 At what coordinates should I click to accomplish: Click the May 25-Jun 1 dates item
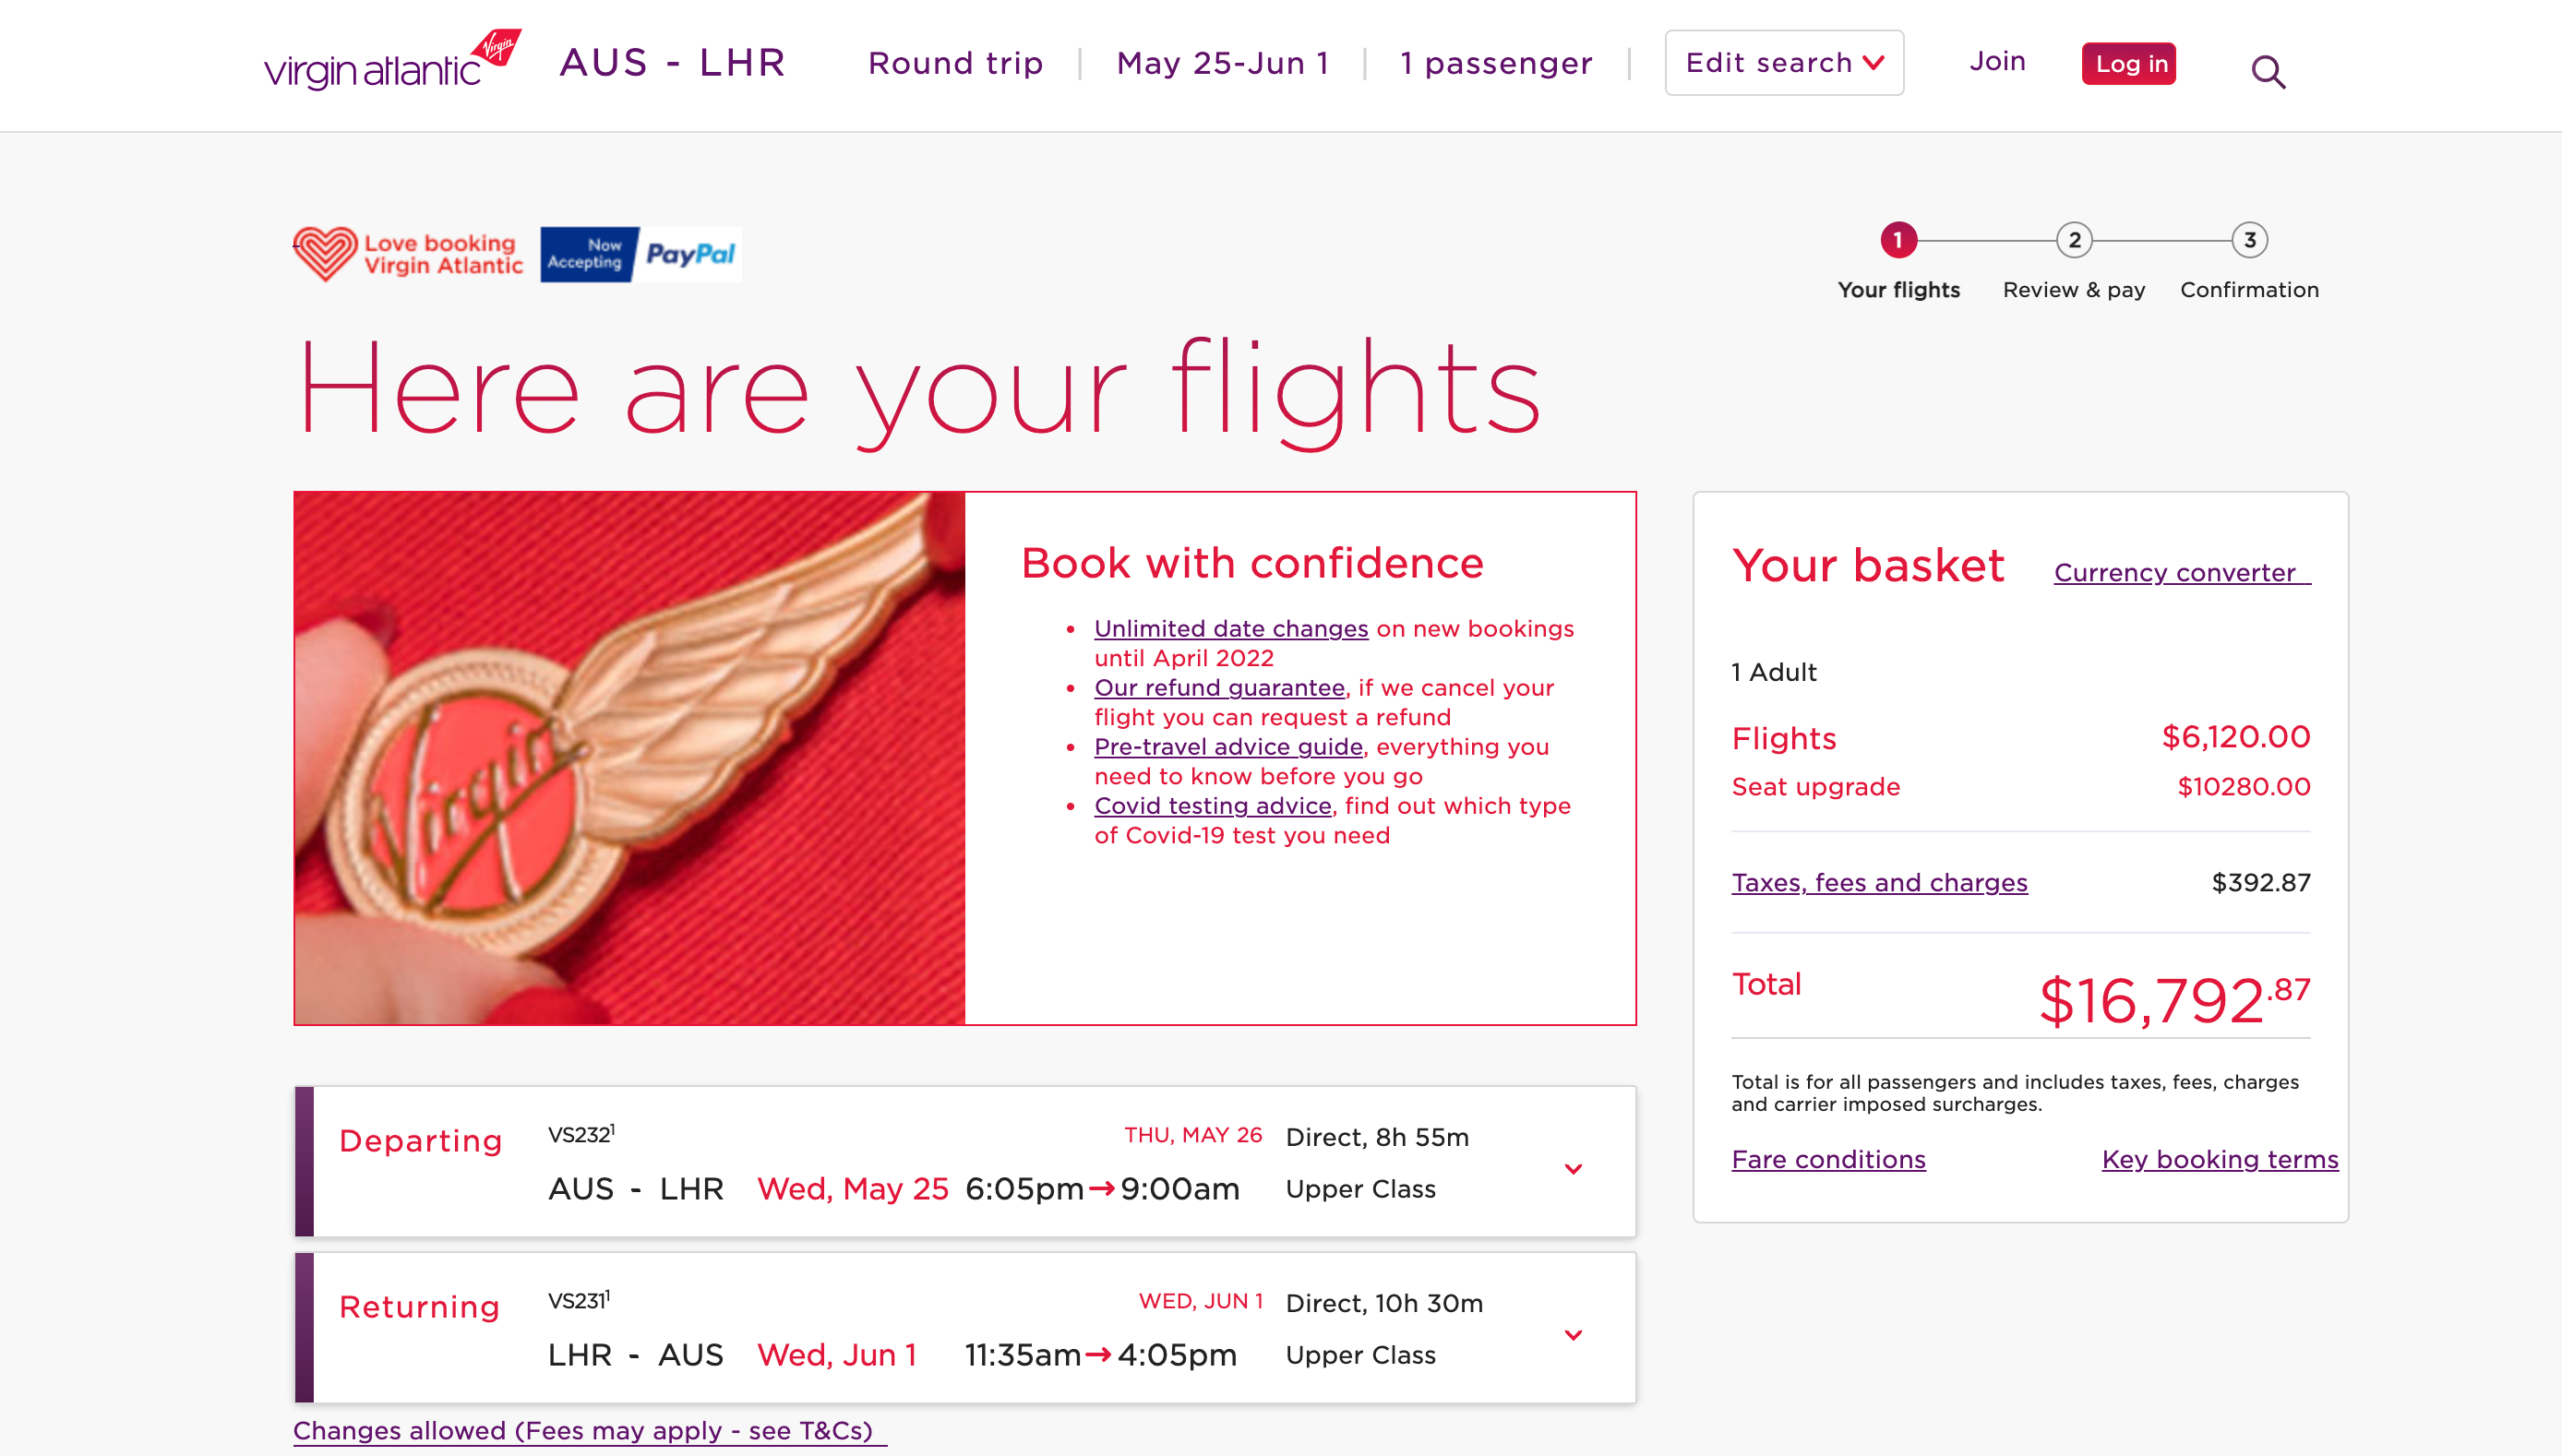1222,62
